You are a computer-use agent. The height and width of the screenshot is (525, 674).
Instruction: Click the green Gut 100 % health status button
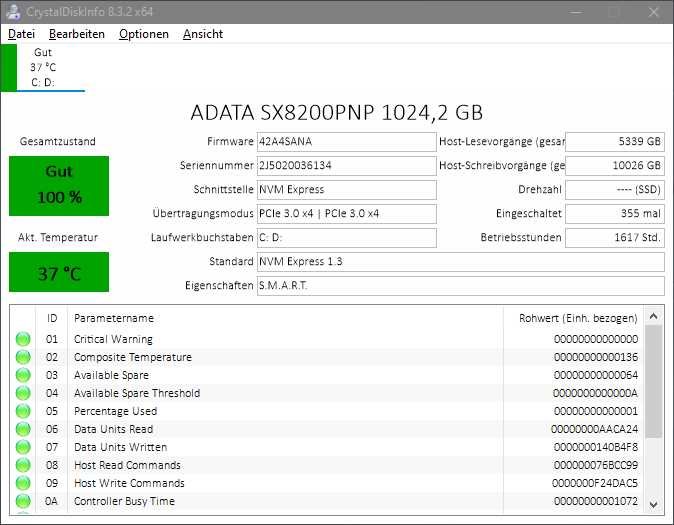[x=59, y=186]
